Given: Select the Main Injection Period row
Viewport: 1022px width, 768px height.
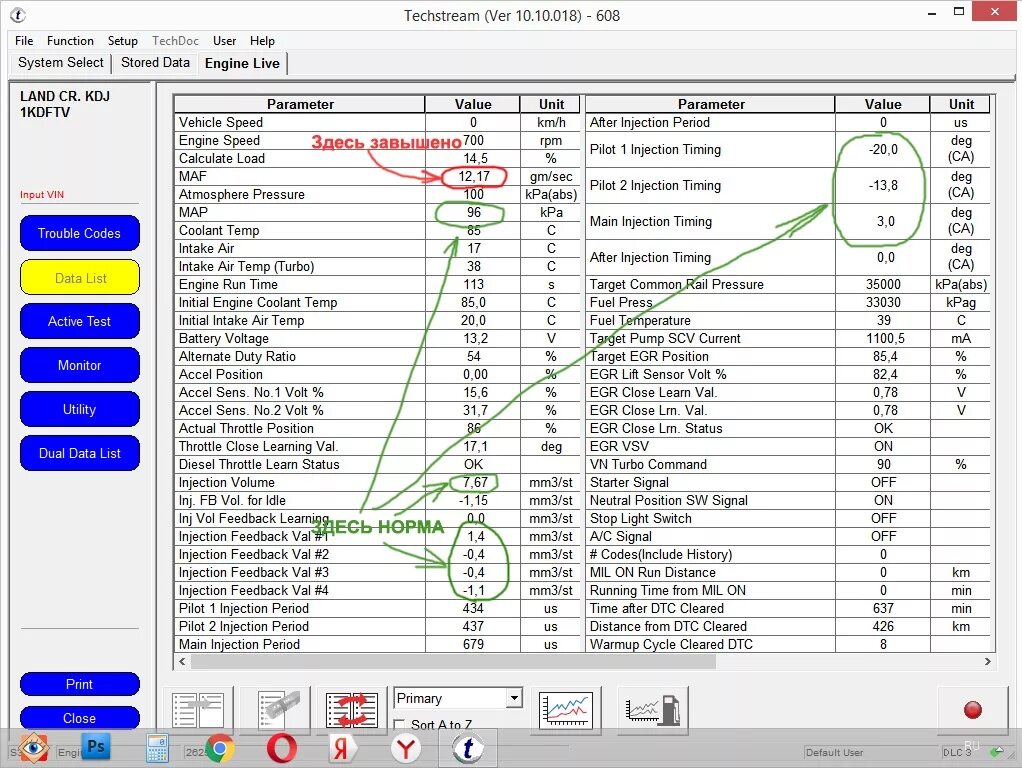Looking at the screenshot, I should [x=377, y=644].
